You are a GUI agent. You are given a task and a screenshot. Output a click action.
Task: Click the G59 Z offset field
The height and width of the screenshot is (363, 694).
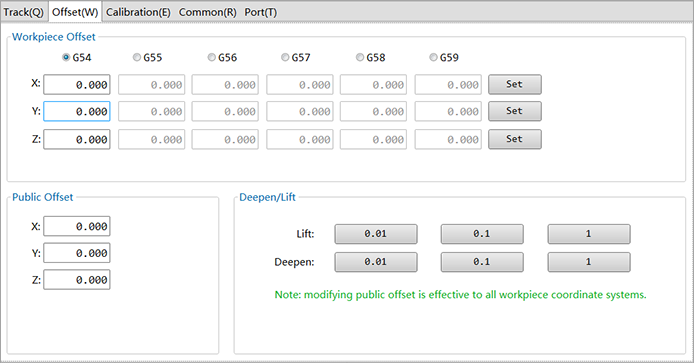[x=448, y=139]
